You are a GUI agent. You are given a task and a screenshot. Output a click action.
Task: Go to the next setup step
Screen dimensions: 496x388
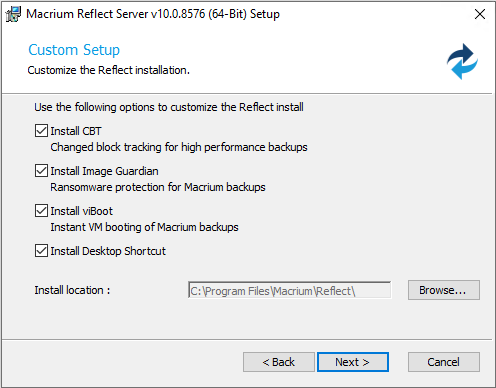point(353,362)
